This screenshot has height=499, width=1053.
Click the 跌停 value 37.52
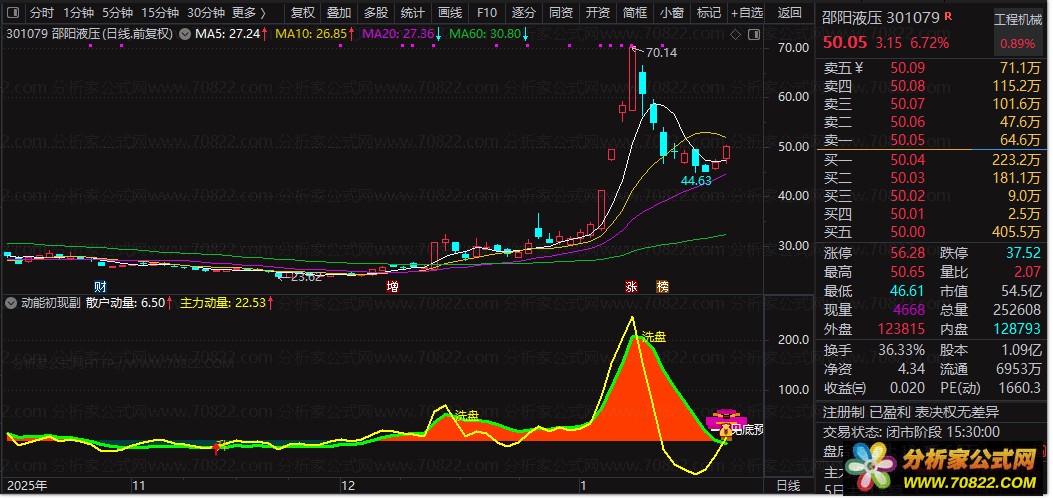click(1023, 253)
